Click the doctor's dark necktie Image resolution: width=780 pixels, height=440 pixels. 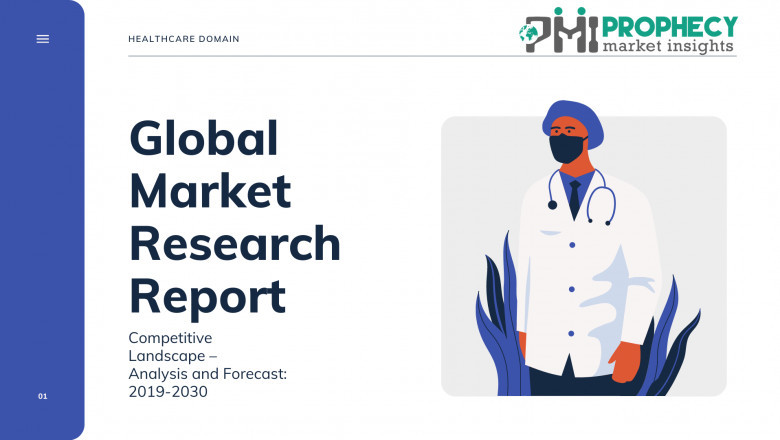[575, 197]
